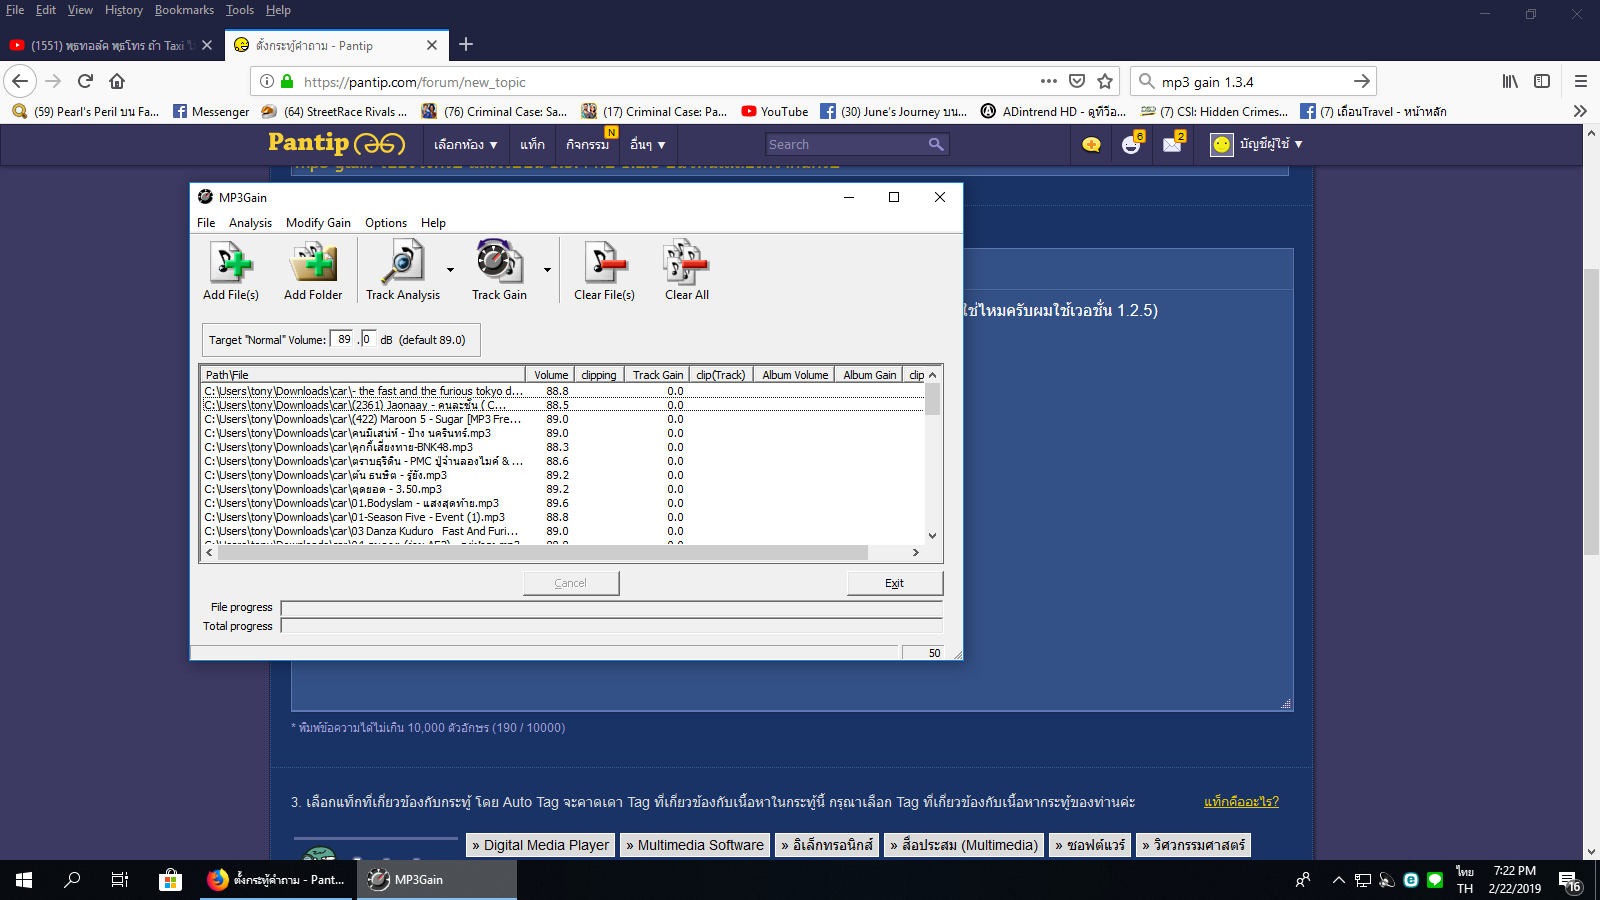Open a new browser tab
1600x900 pixels.
tap(466, 44)
